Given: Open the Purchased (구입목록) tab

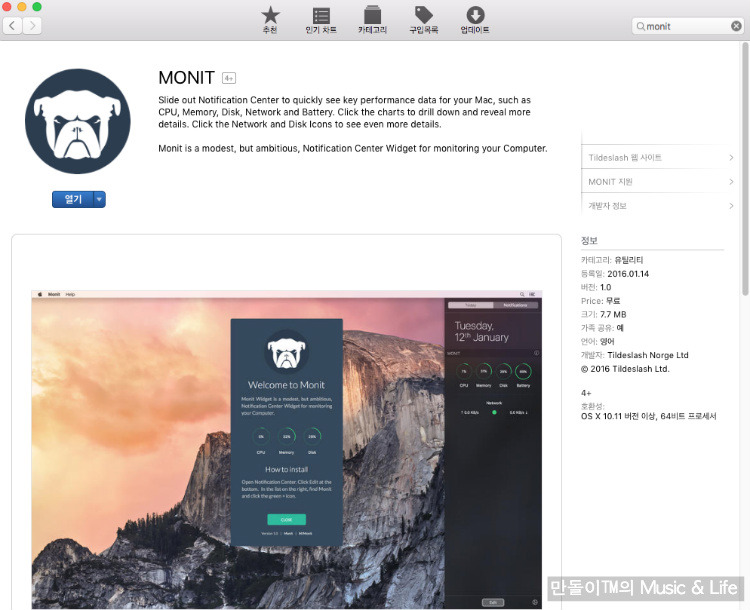Looking at the screenshot, I should point(423,20).
